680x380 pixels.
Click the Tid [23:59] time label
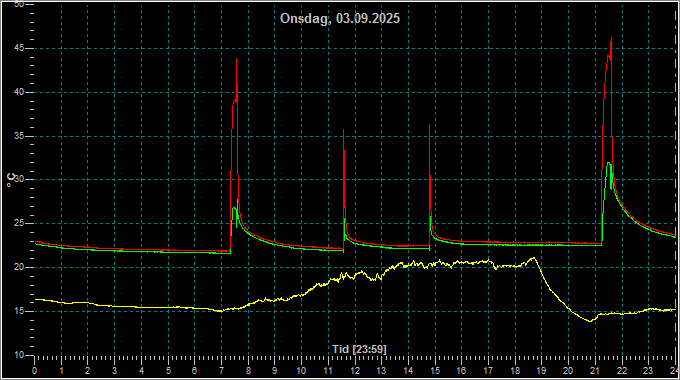(359, 349)
